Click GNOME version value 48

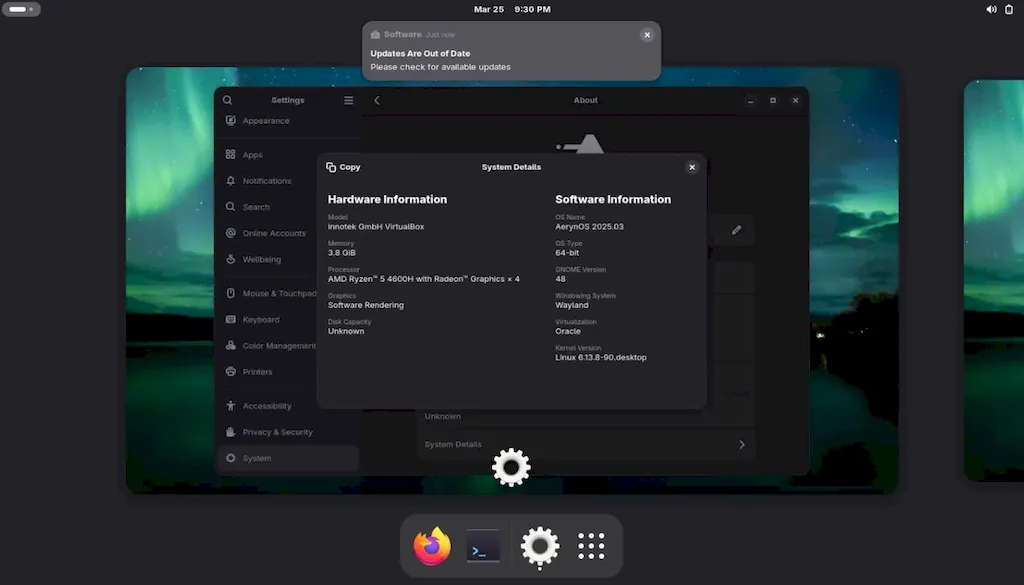pyautogui.click(x=560, y=279)
